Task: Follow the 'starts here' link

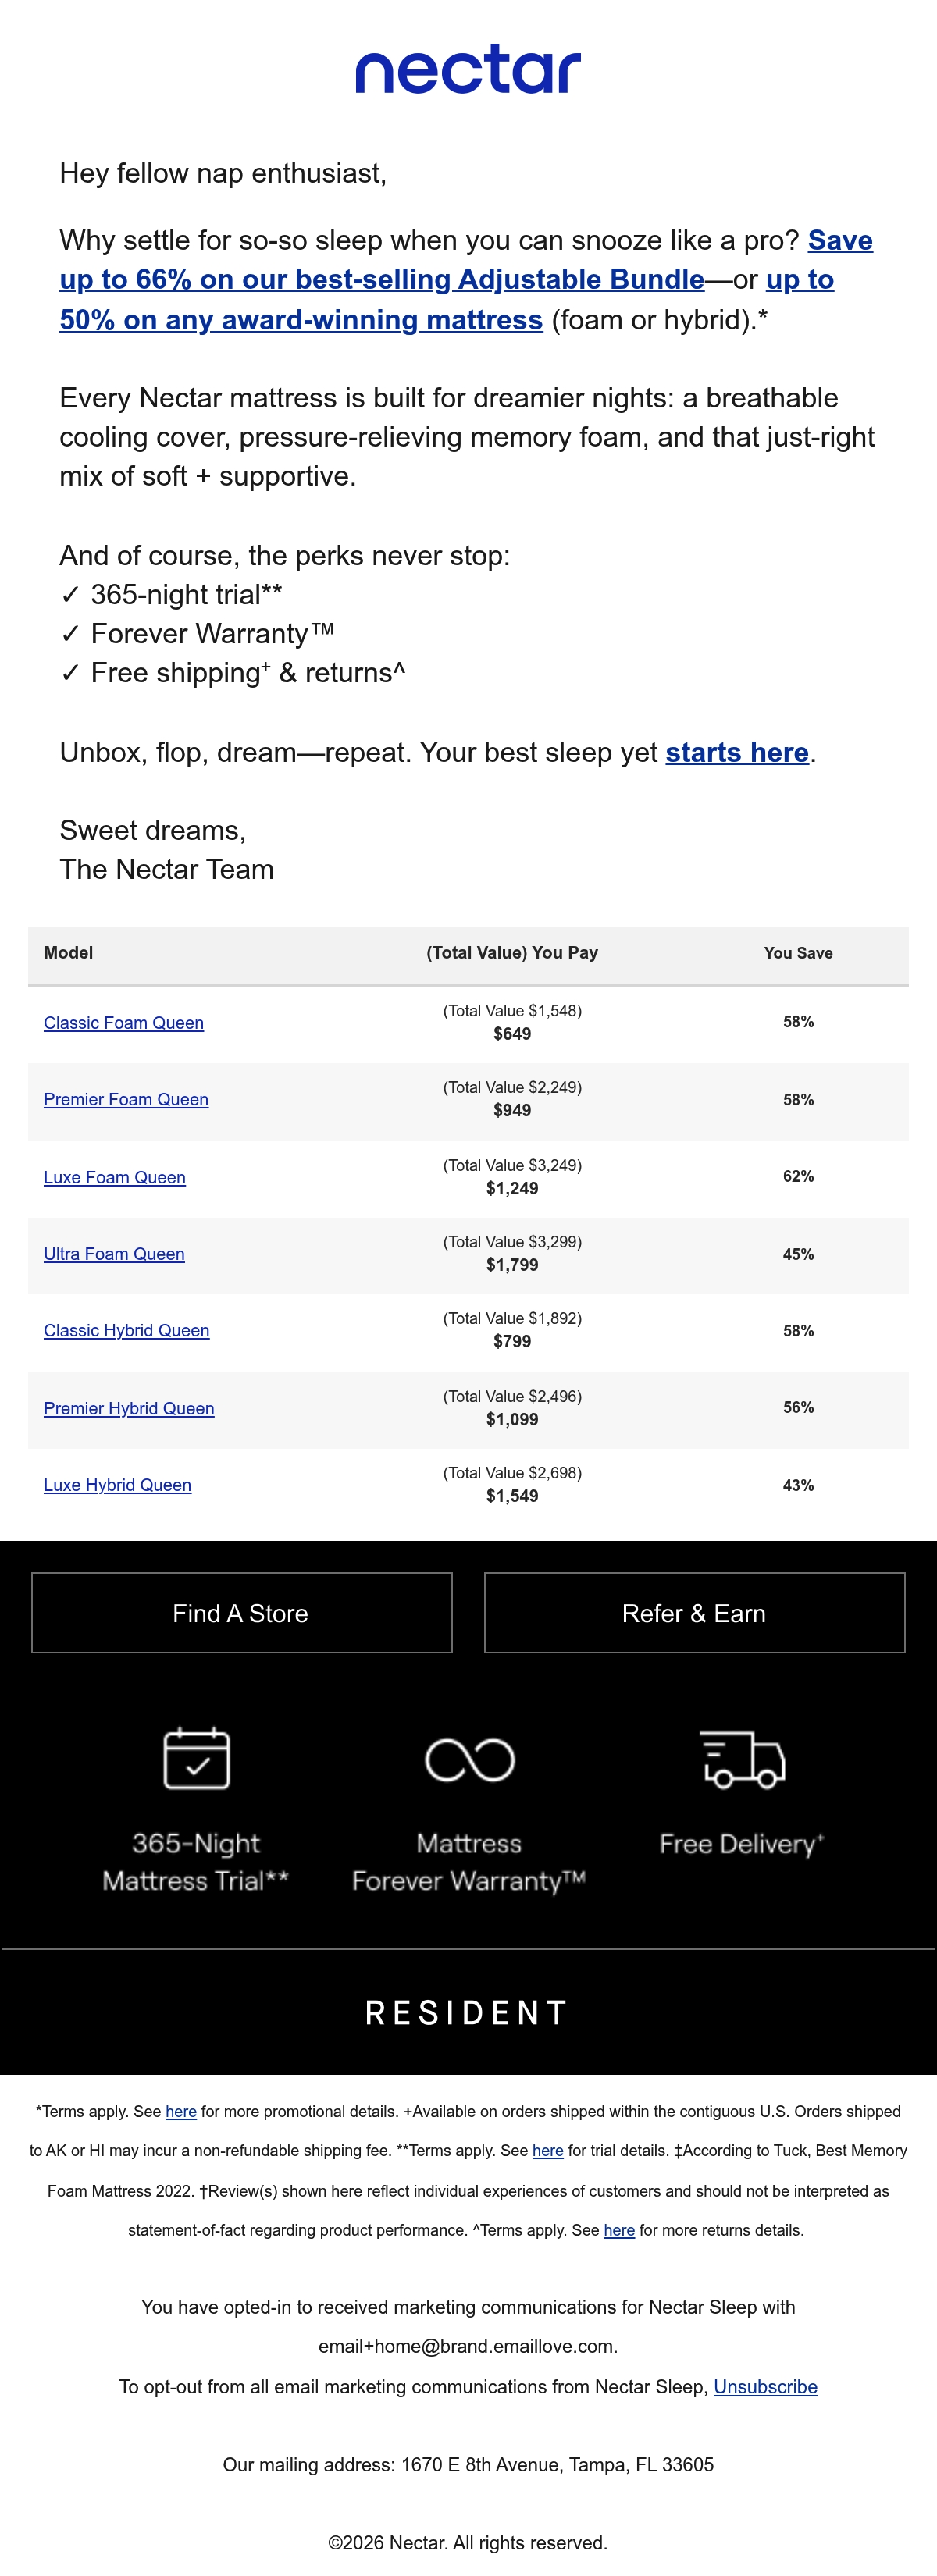Action: (737, 752)
